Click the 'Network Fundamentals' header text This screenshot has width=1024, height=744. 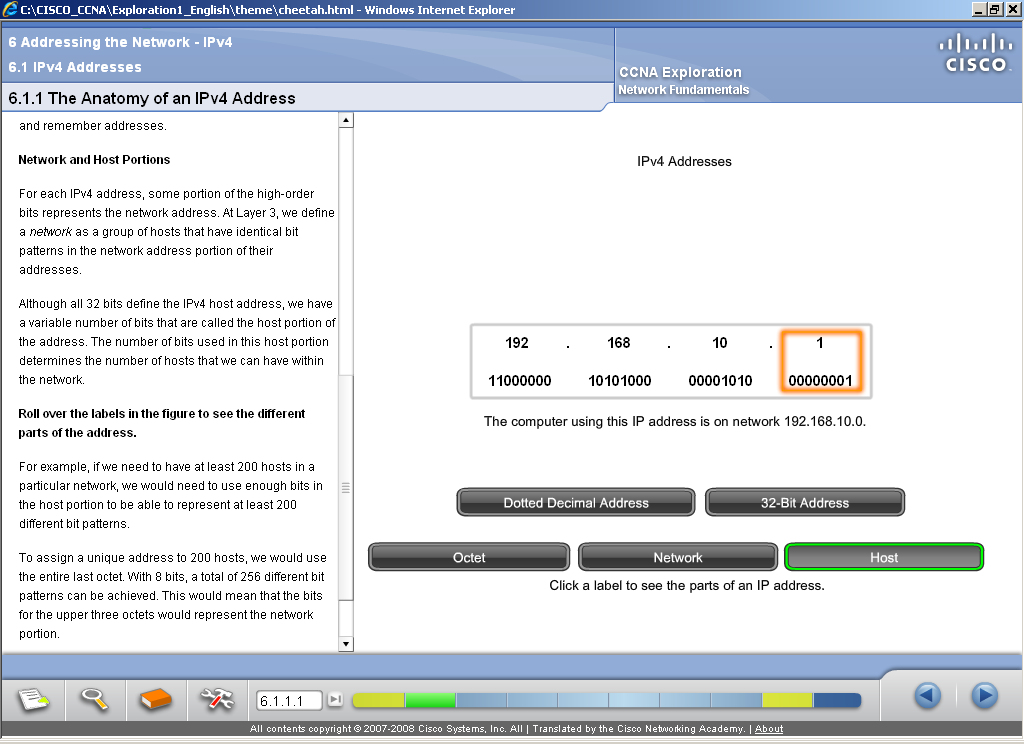684,89
